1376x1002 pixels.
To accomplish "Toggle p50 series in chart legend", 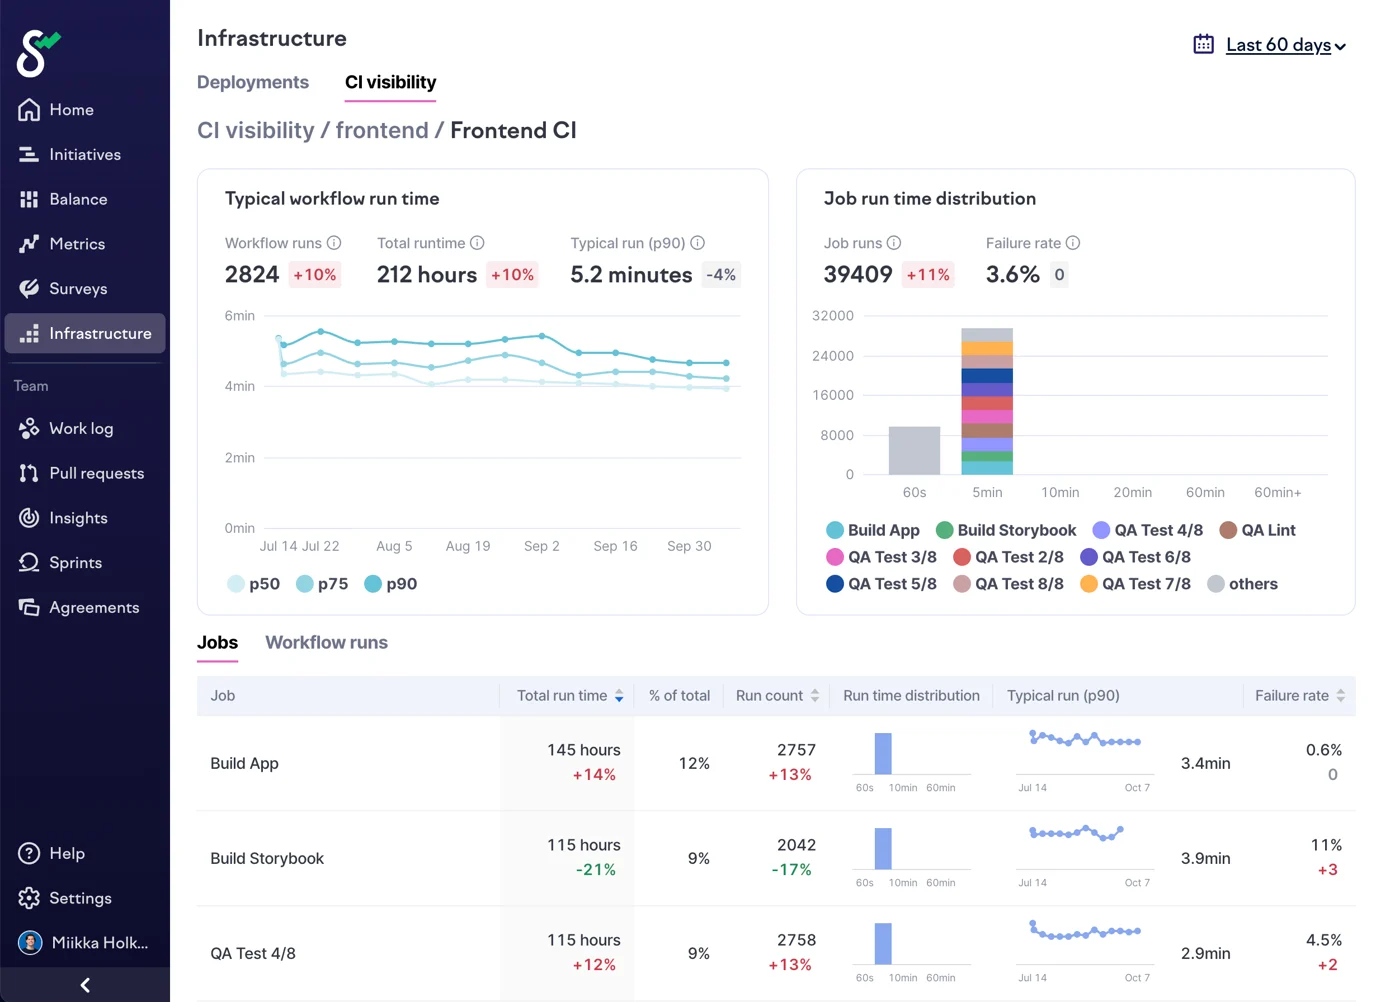I will (x=253, y=584).
